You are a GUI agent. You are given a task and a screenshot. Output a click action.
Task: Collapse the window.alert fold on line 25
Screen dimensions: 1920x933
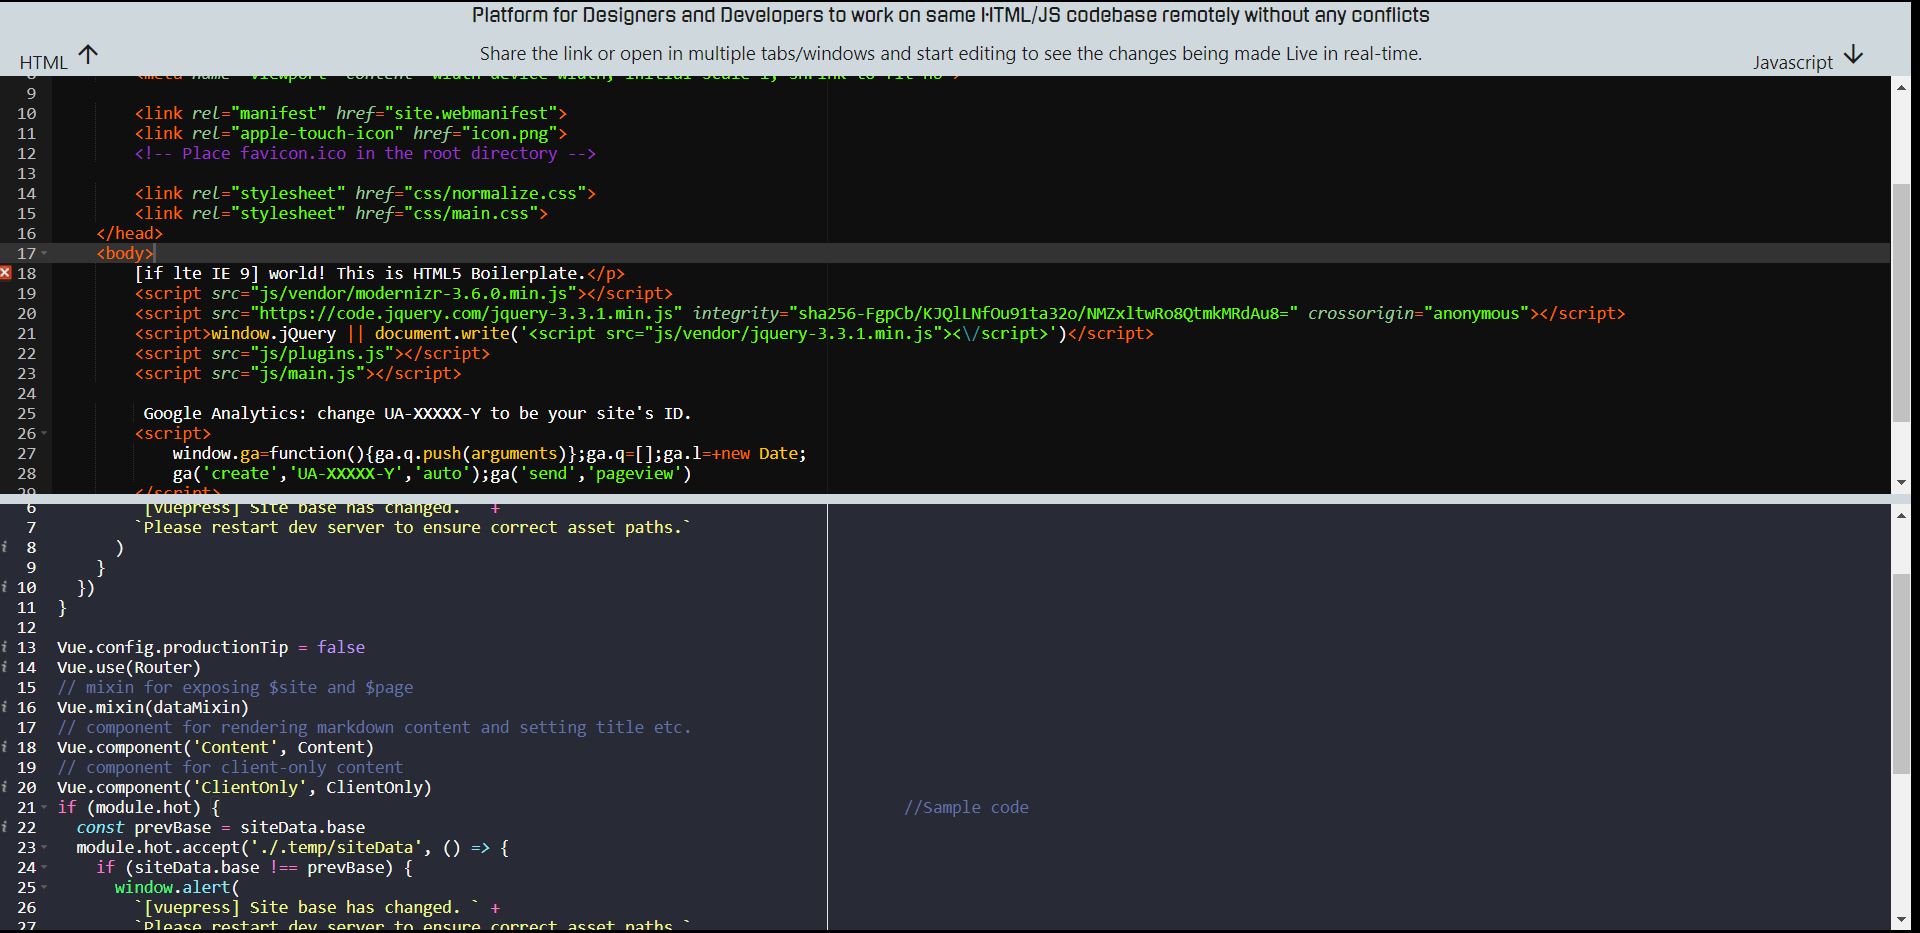(x=44, y=888)
